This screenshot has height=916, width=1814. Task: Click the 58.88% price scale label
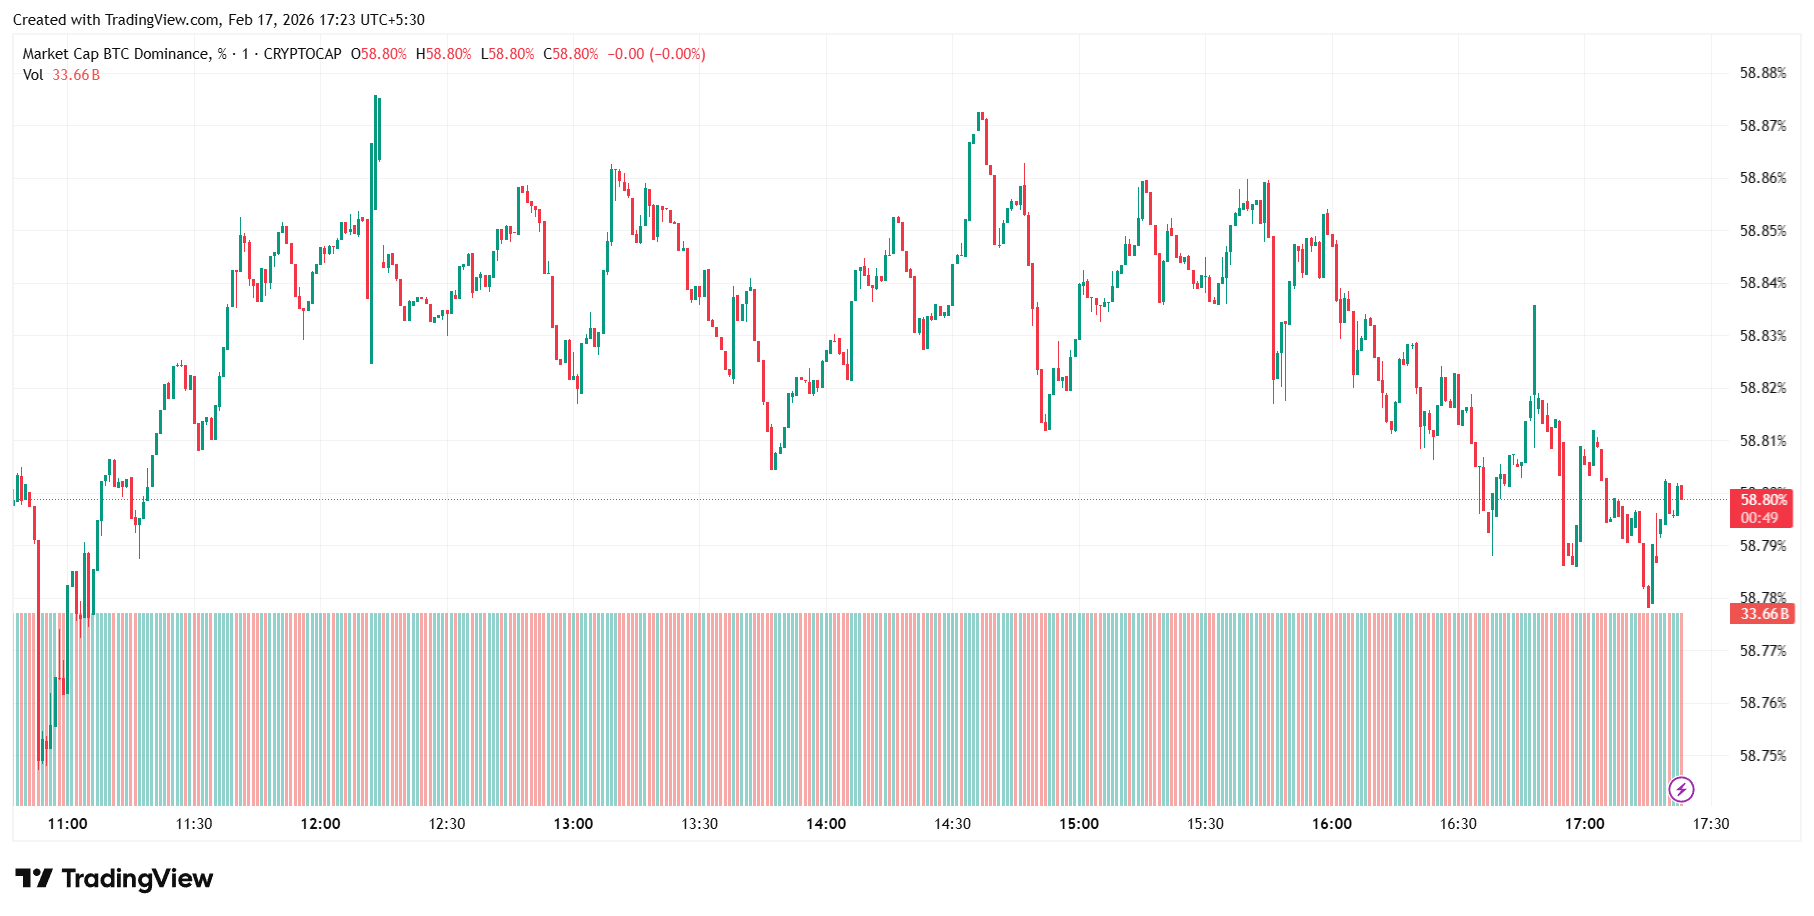[x=1762, y=73]
